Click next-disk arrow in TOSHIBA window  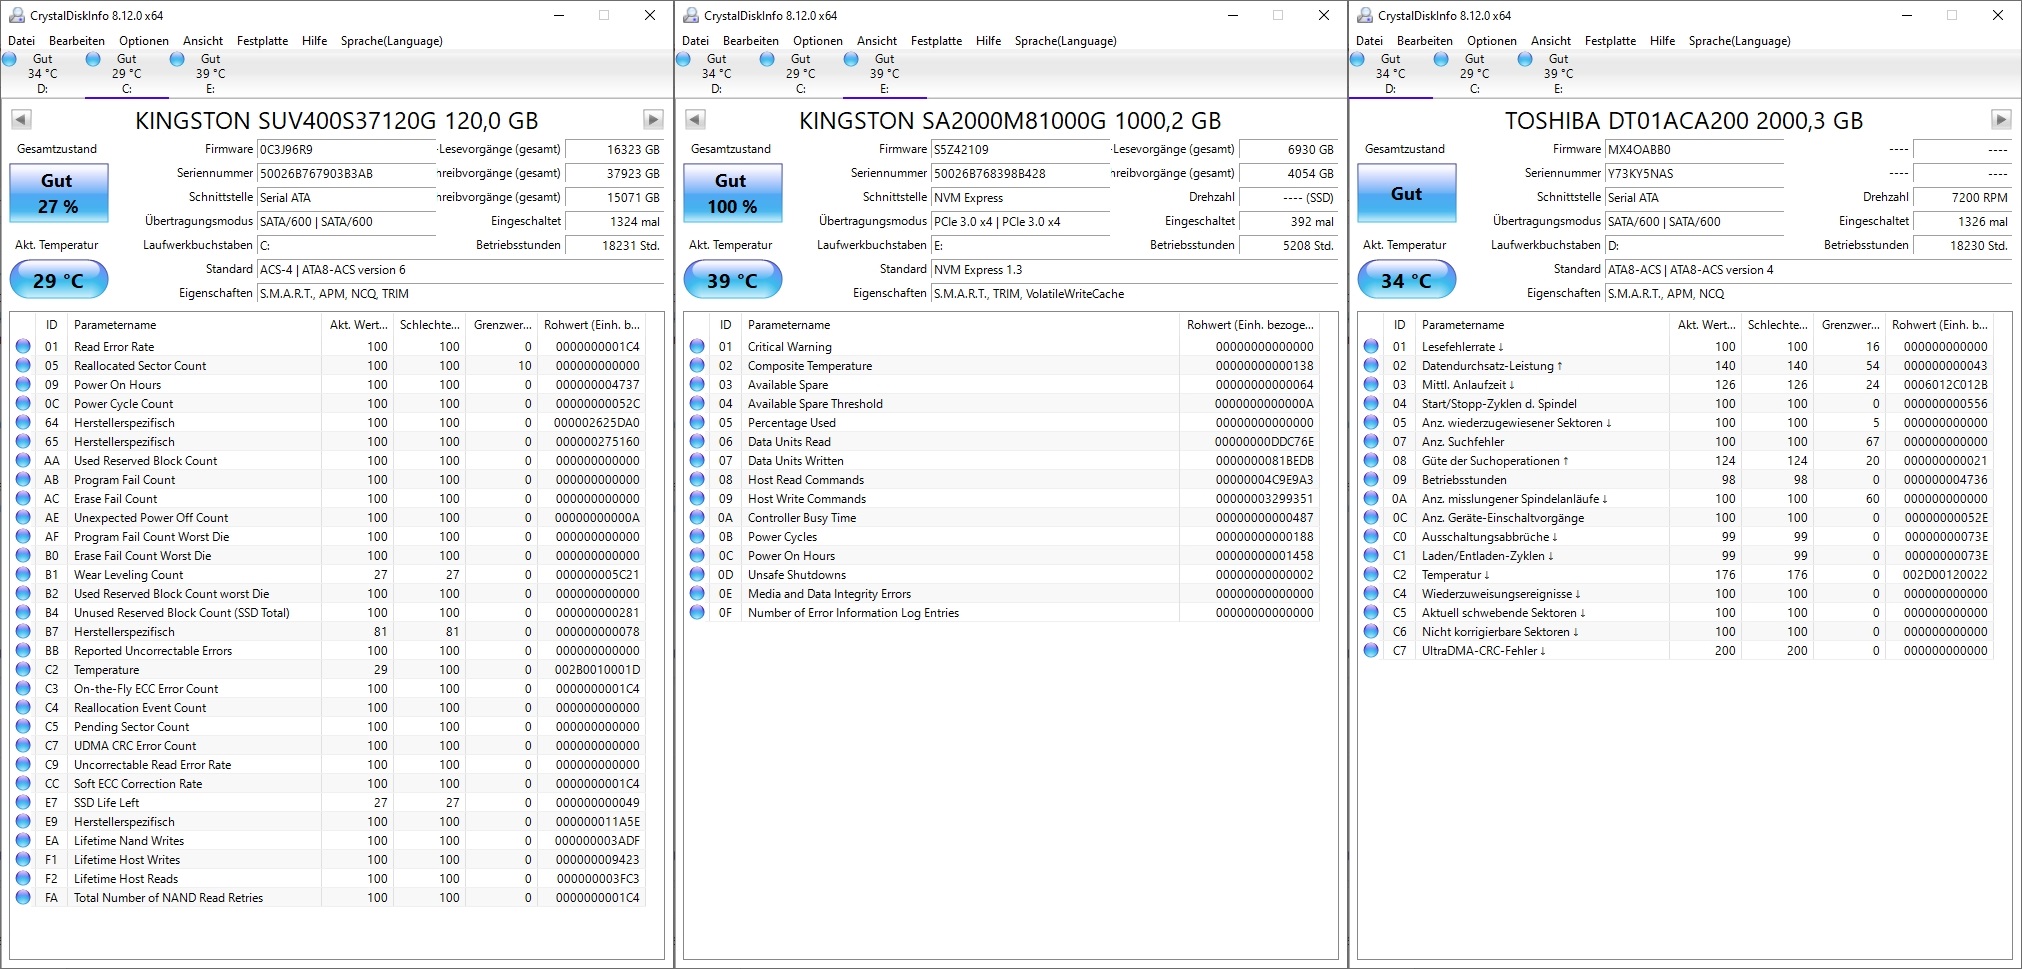pos(2001,120)
